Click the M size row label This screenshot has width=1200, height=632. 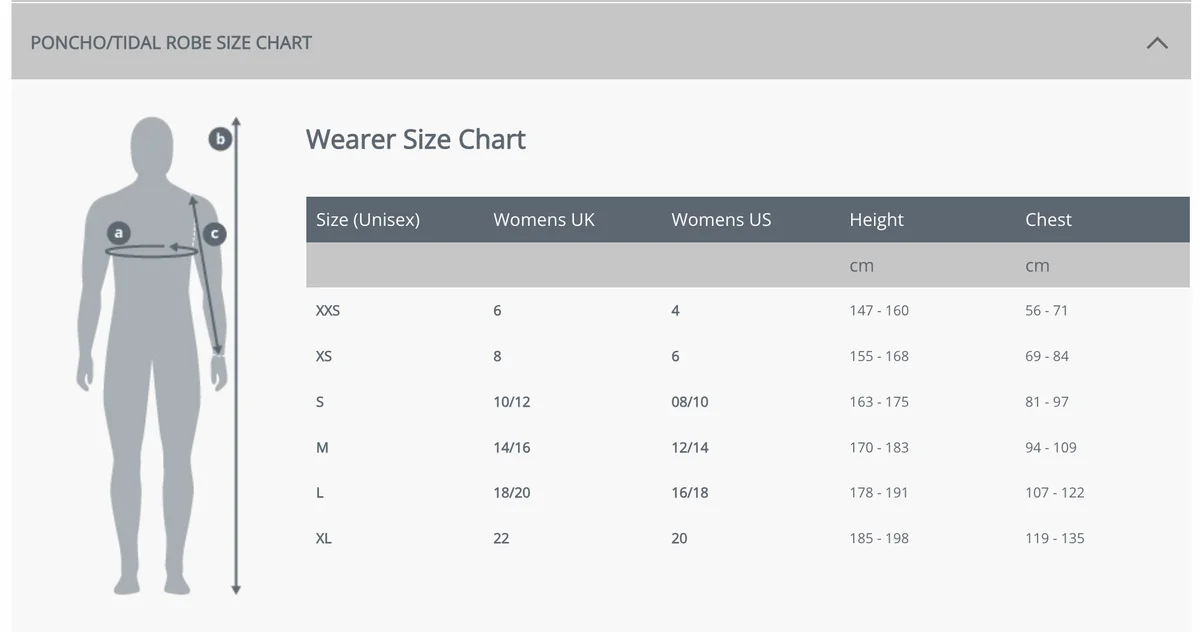pyautogui.click(x=322, y=448)
